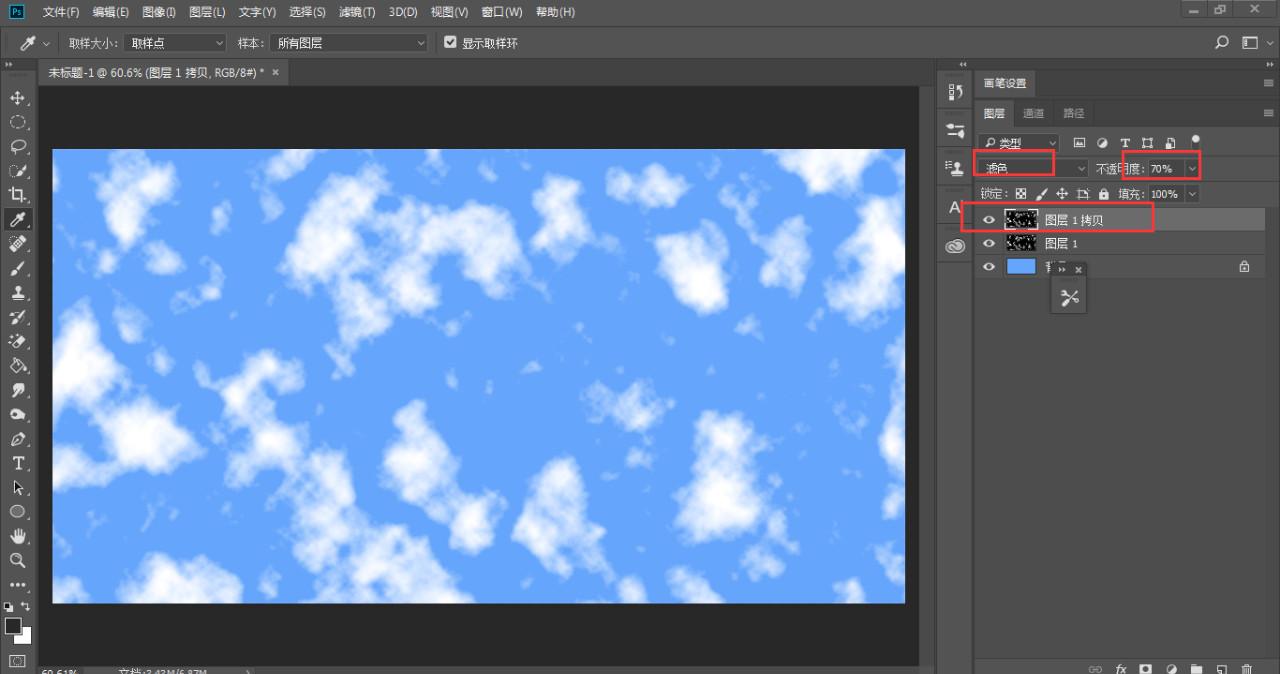Add a layer style with fx
Image resolution: width=1280 pixels, height=674 pixels.
click(1121, 669)
